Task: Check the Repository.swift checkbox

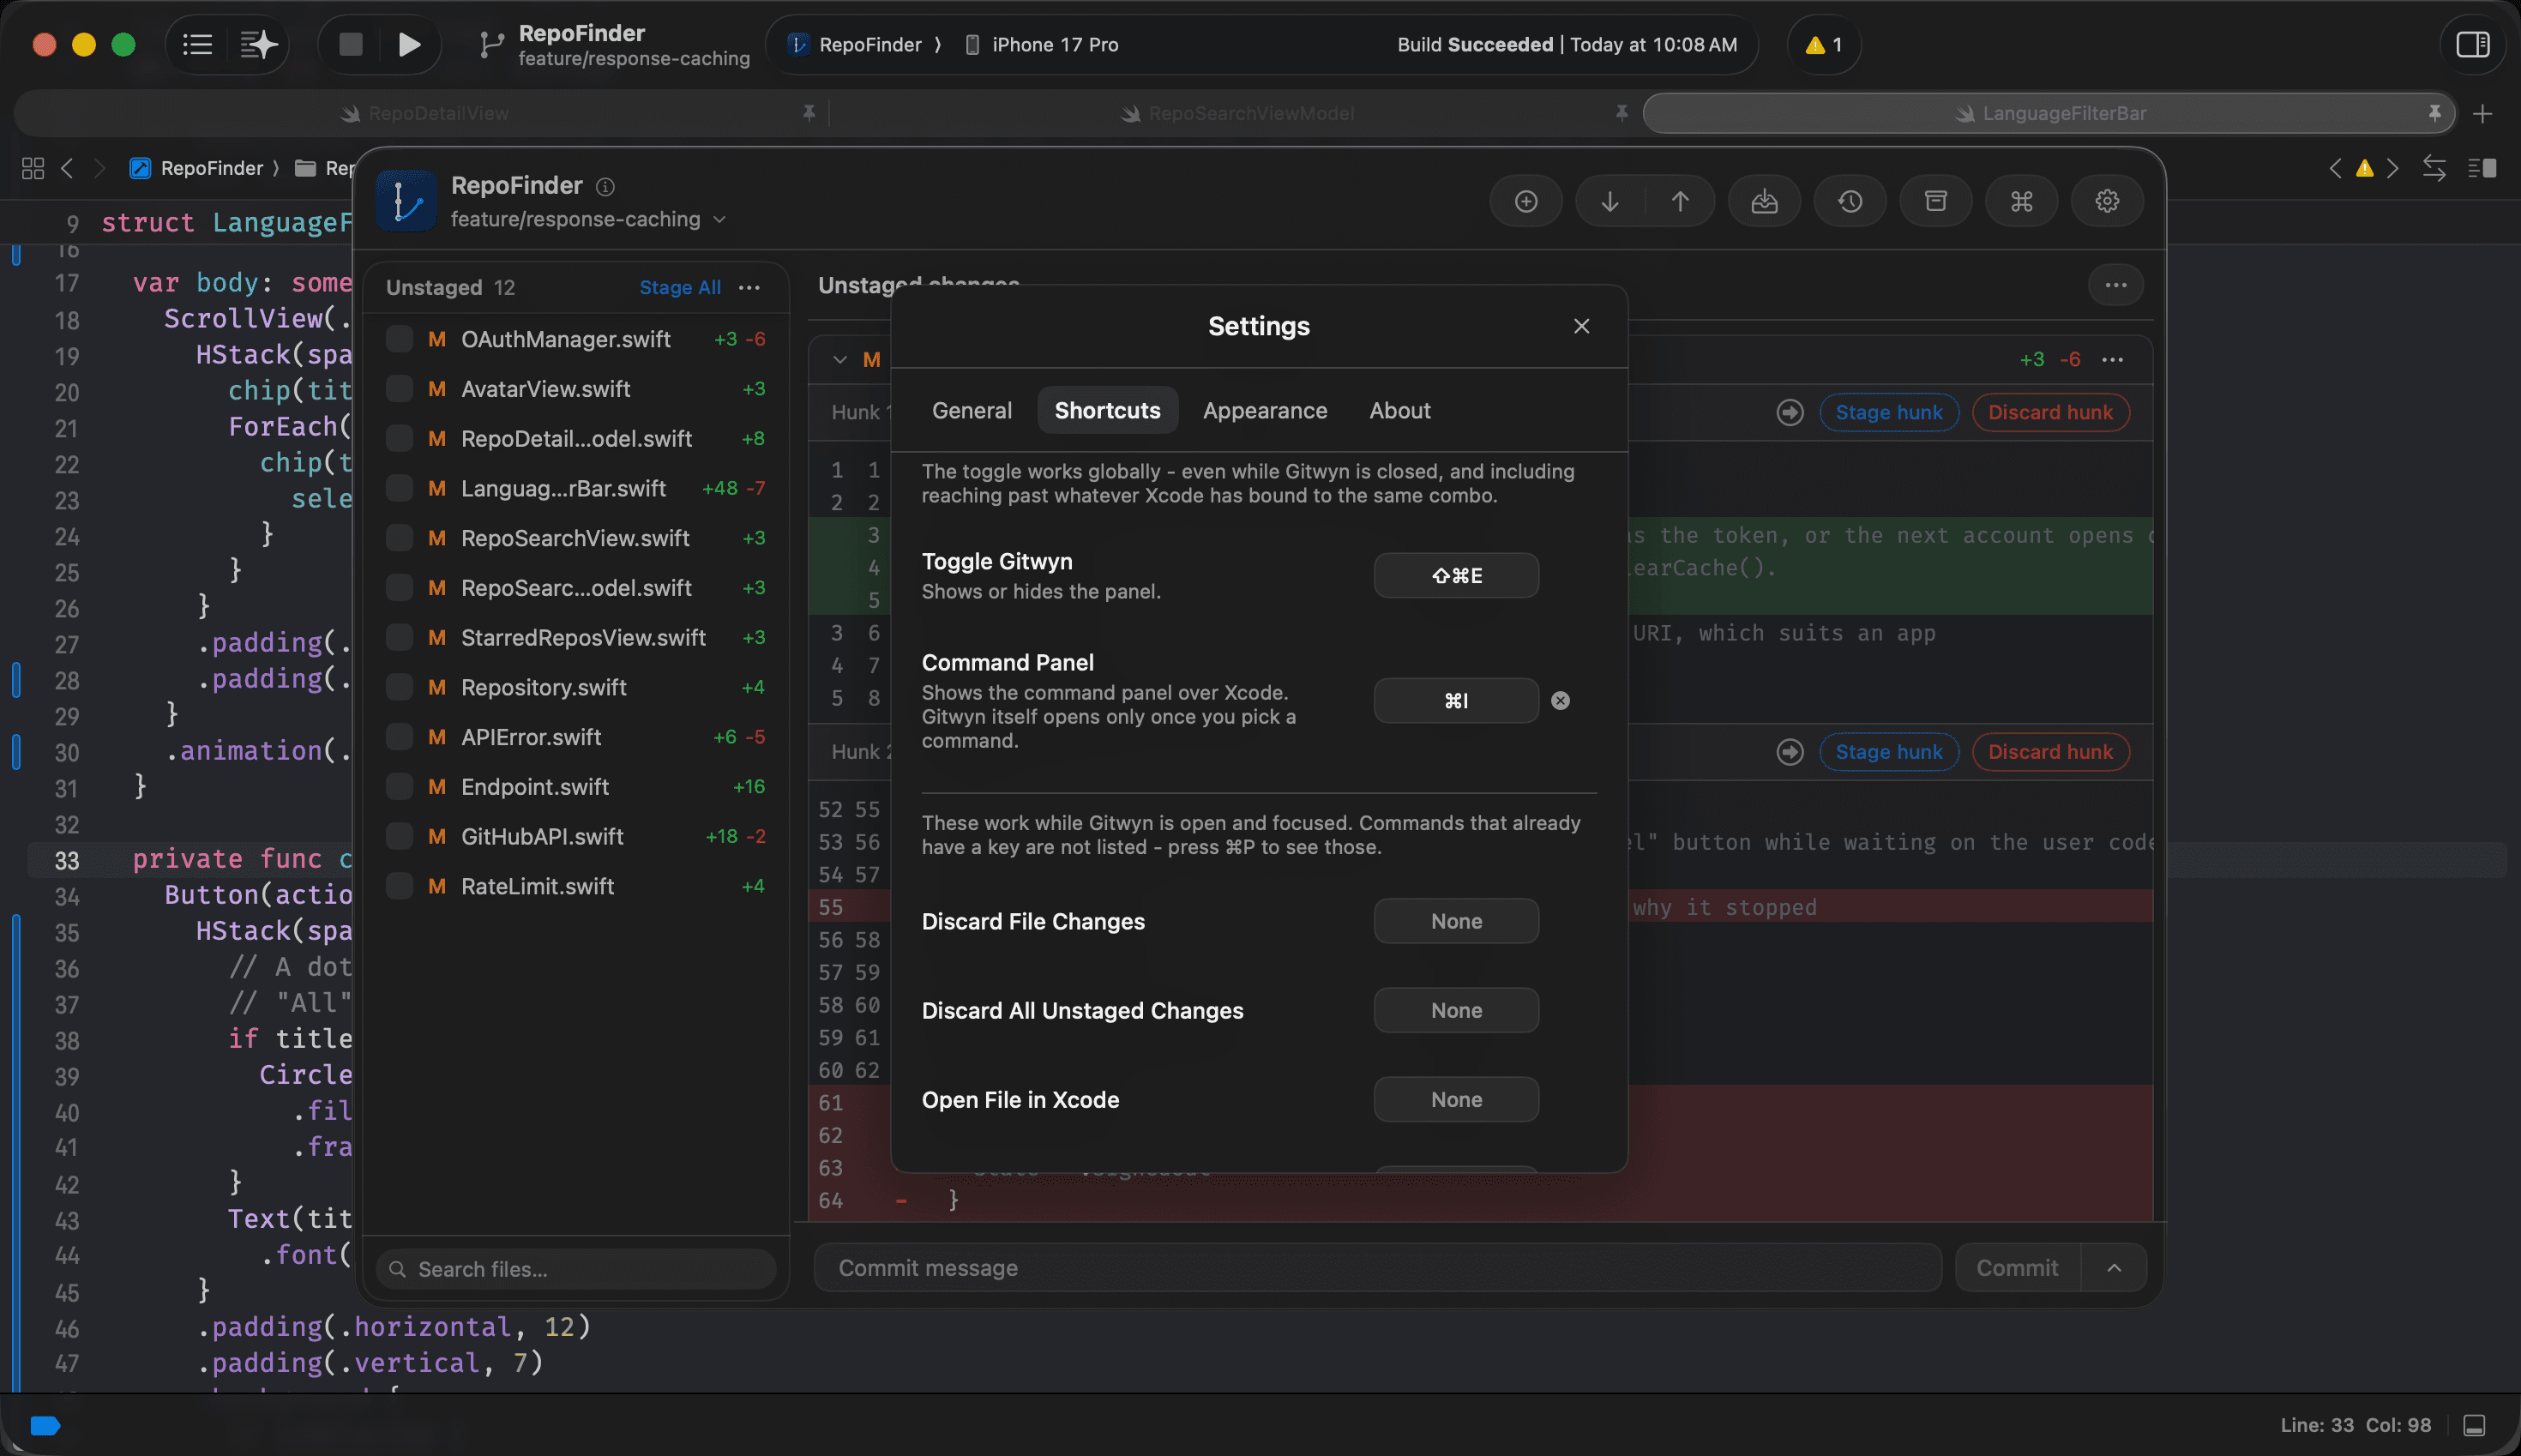Action: pos(399,687)
